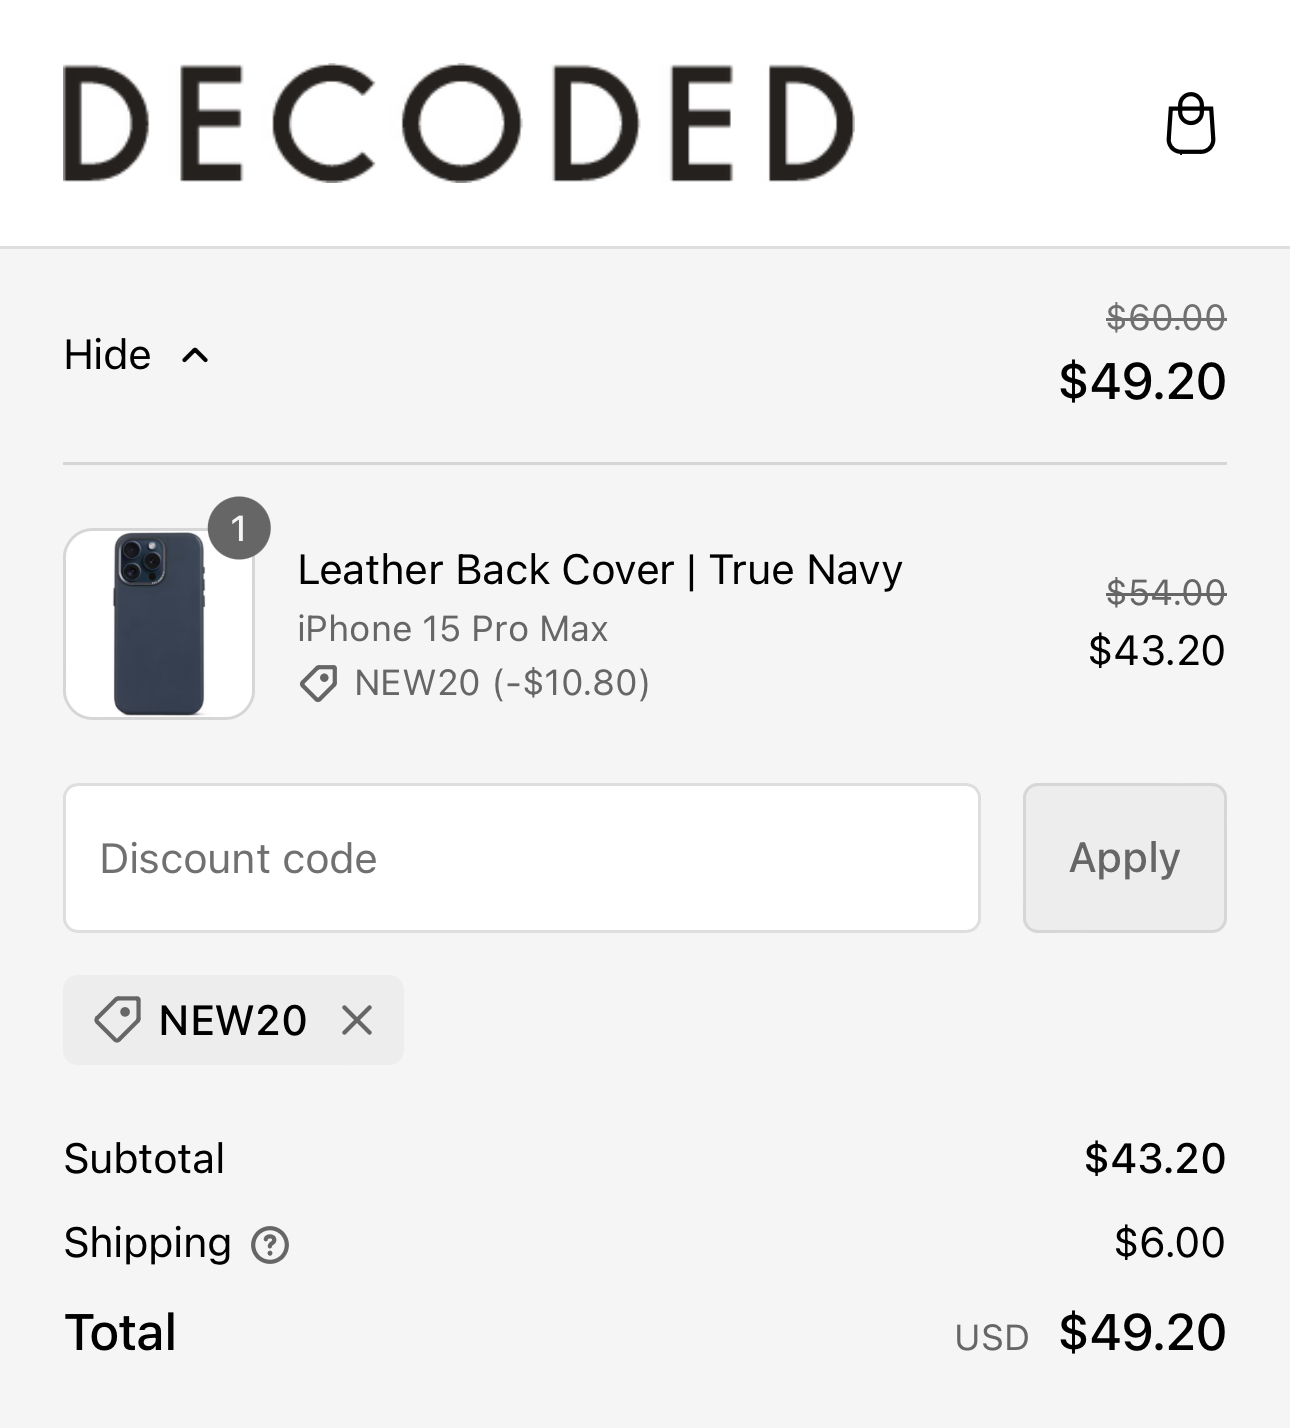
Task: Apply the discount code
Action: point(1125,858)
